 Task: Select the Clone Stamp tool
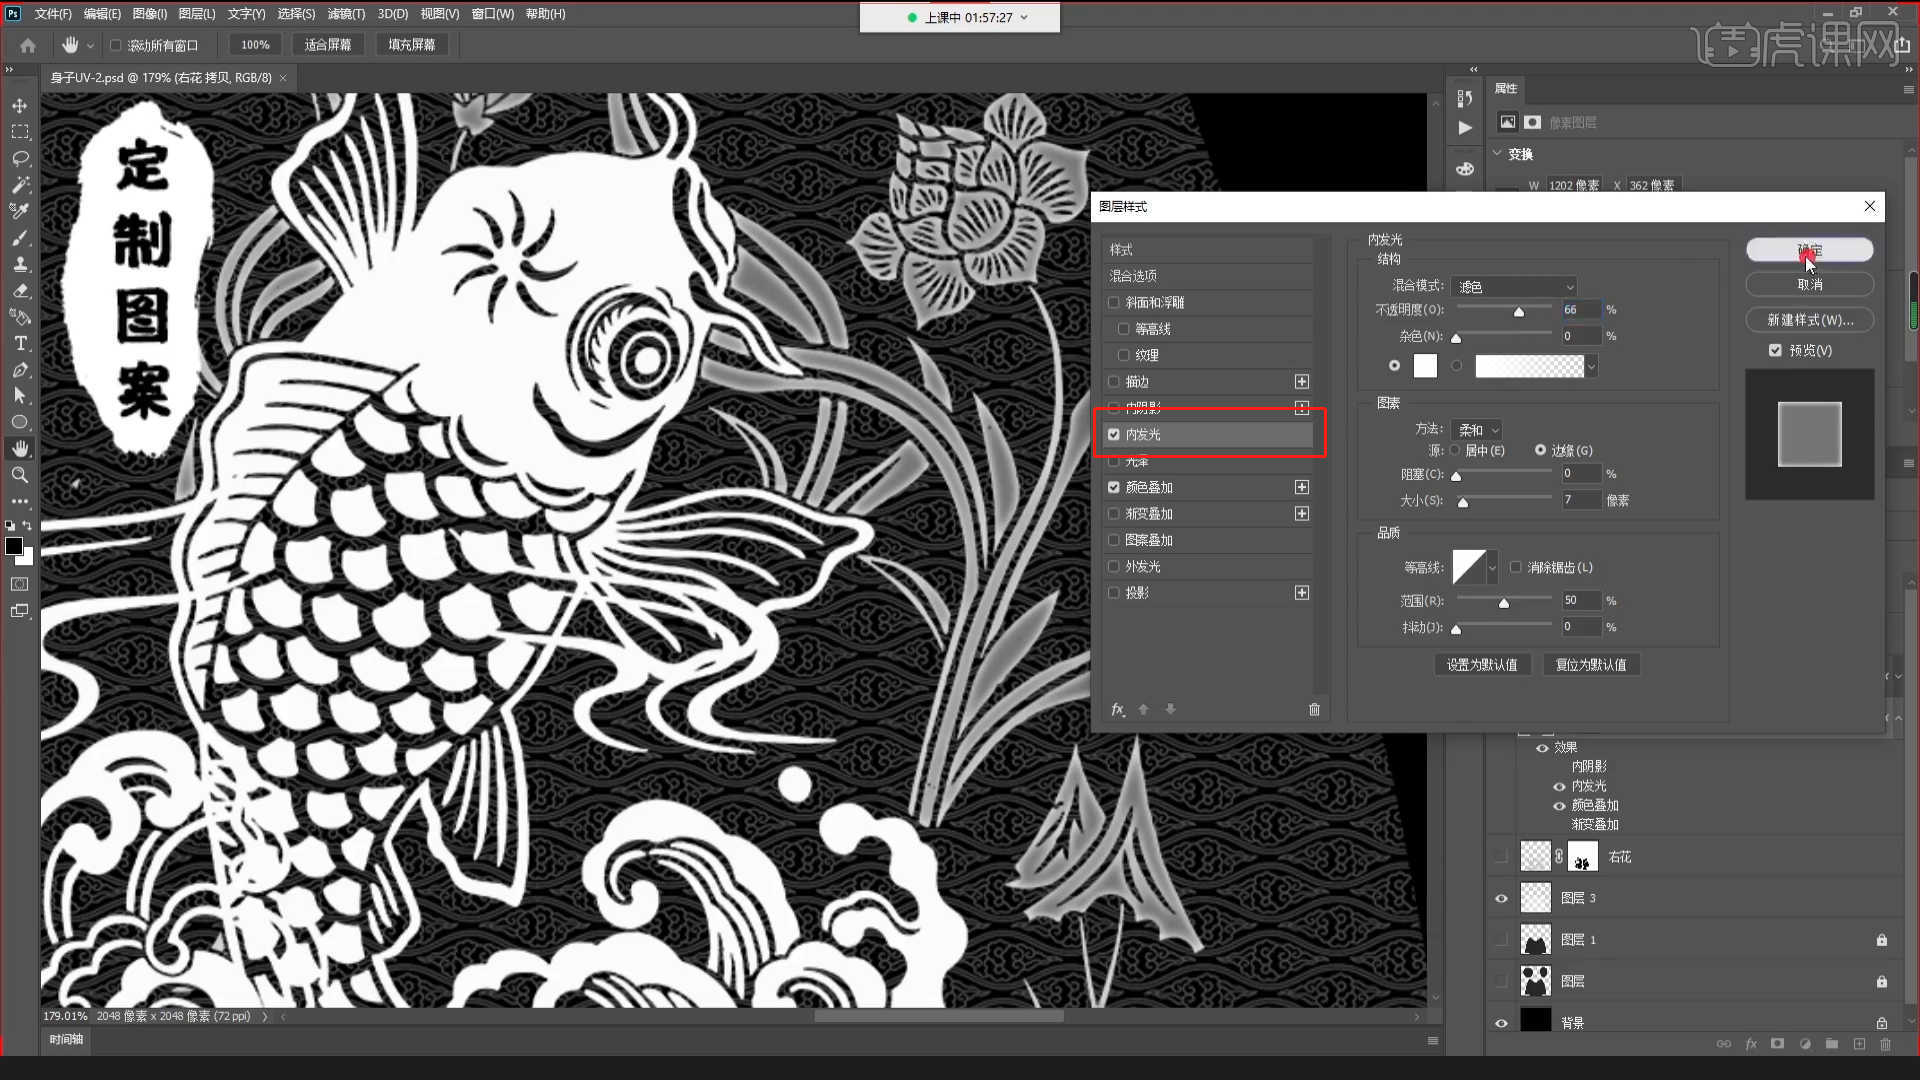click(20, 264)
